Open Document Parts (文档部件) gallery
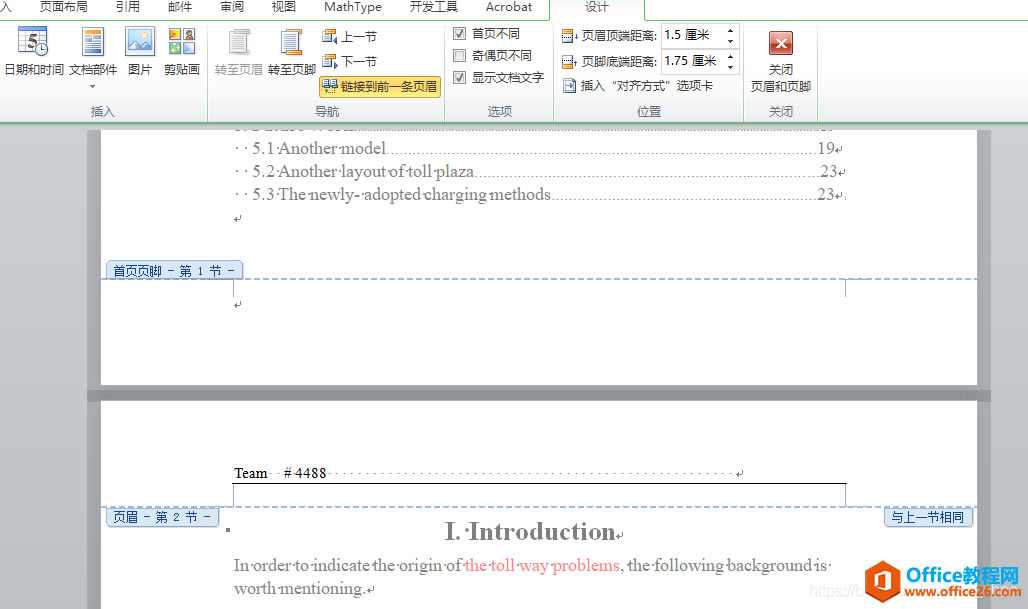The width and height of the screenshot is (1028, 609). pos(92,58)
